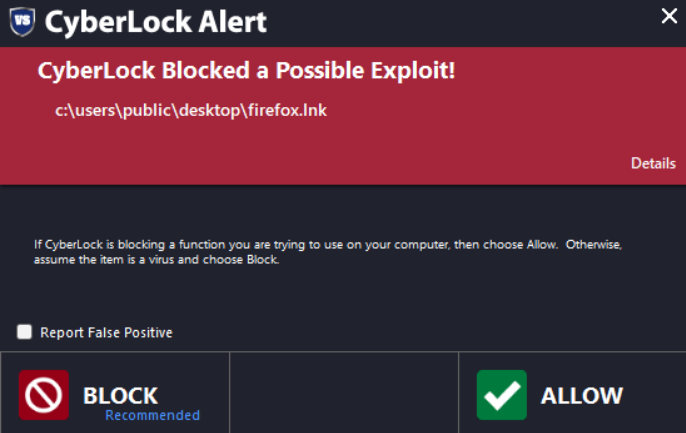
Task: Click dark empty area above the instruction text
Action: point(340,208)
